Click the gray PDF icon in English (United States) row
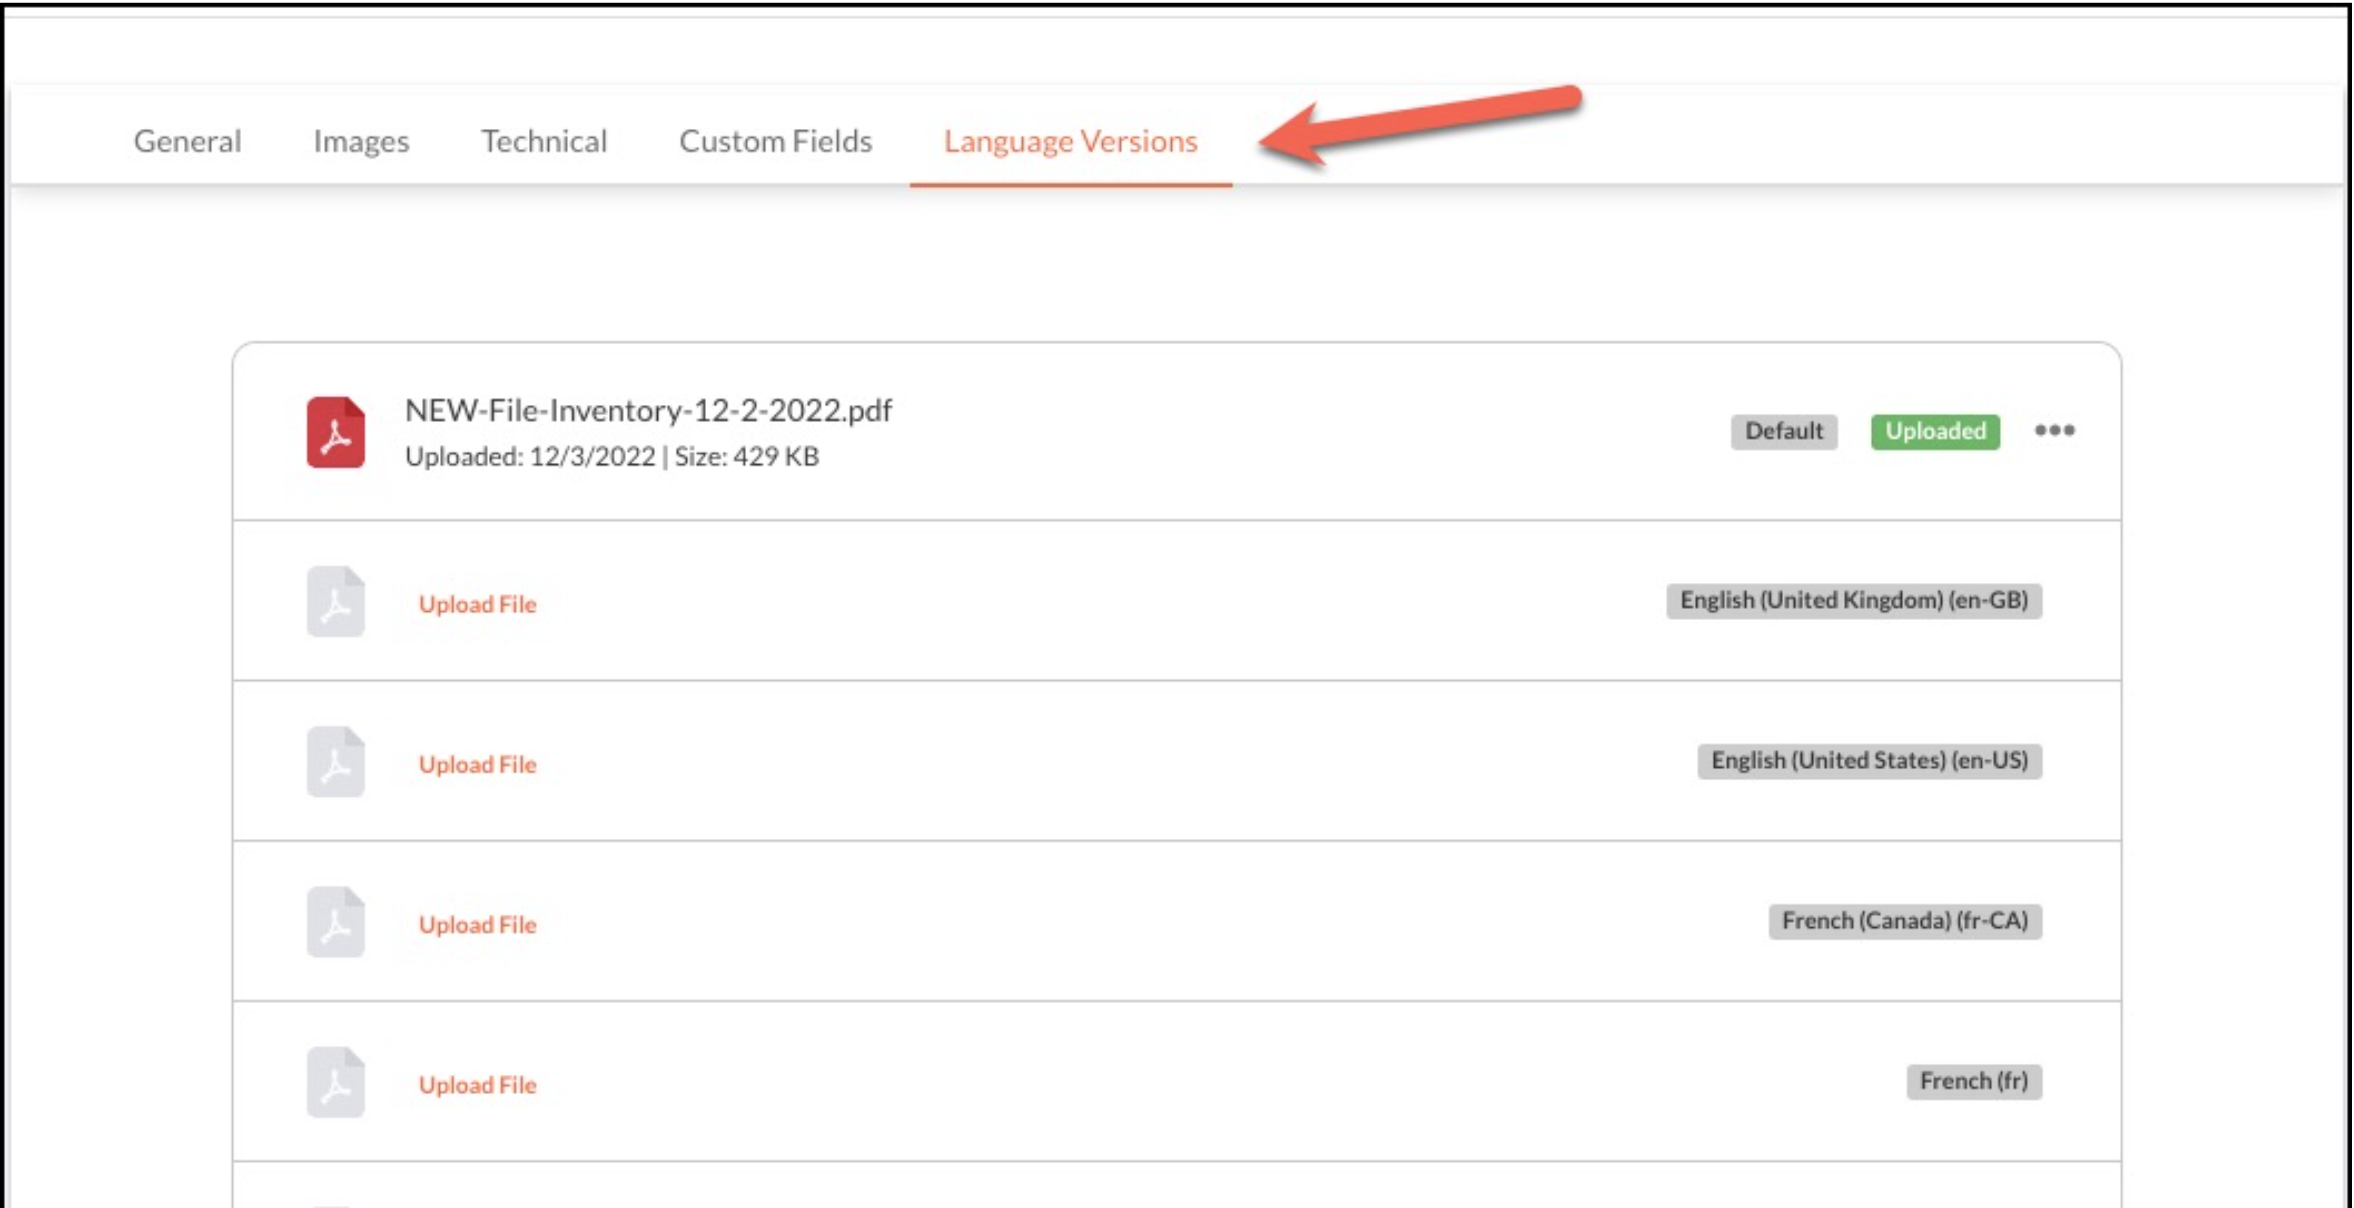The height and width of the screenshot is (1208, 2354). [x=335, y=761]
